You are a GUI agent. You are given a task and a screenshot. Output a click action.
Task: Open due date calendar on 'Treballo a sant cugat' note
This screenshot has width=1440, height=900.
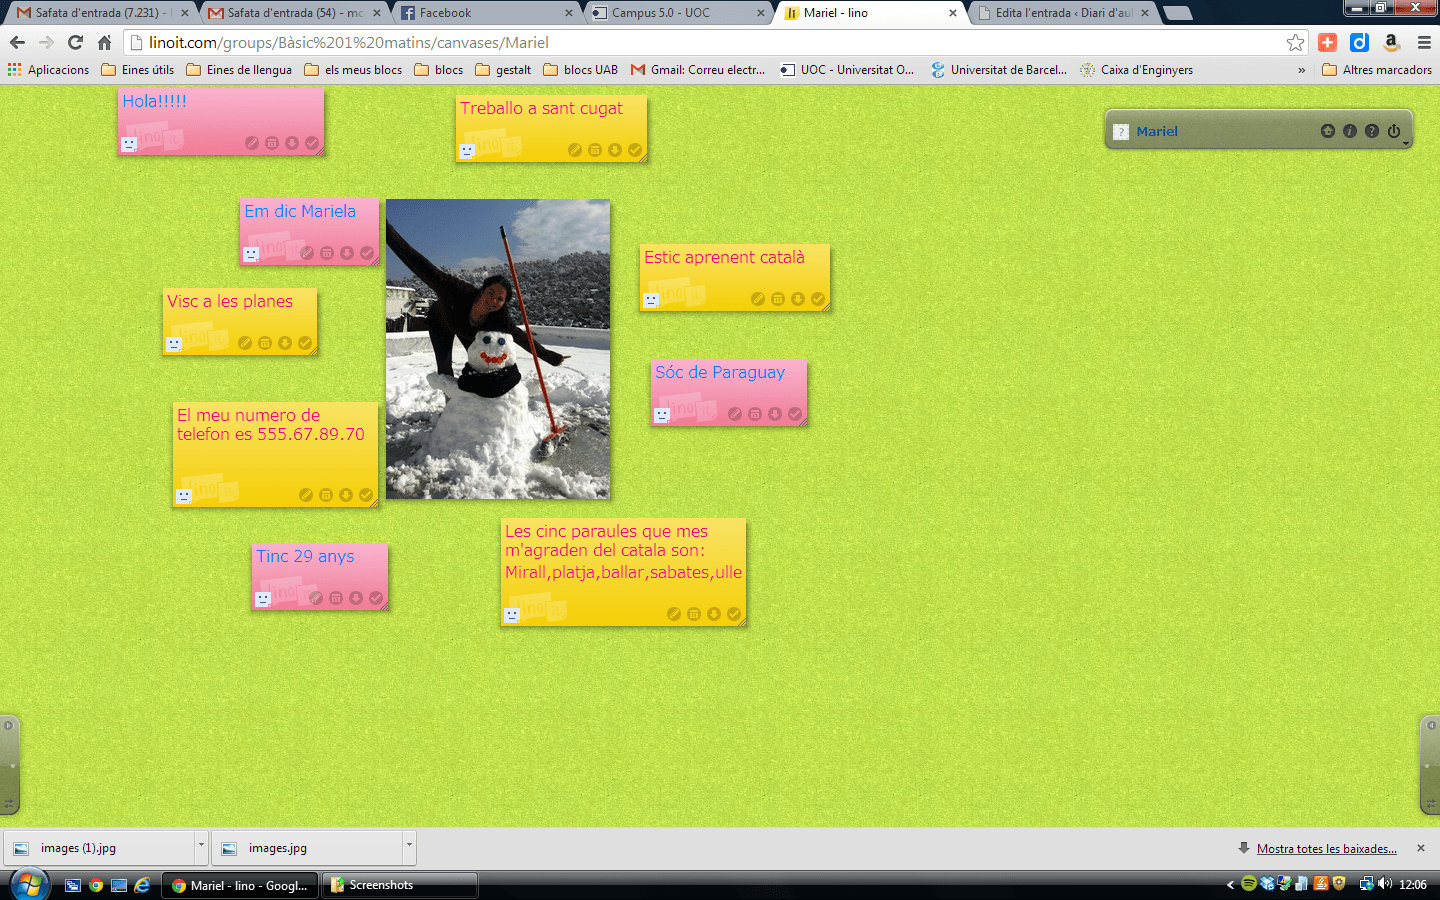click(x=595, y=150)
